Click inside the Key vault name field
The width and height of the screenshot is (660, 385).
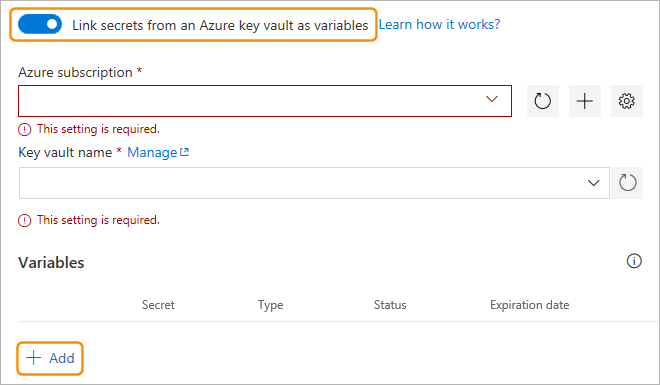pos(314,183)
